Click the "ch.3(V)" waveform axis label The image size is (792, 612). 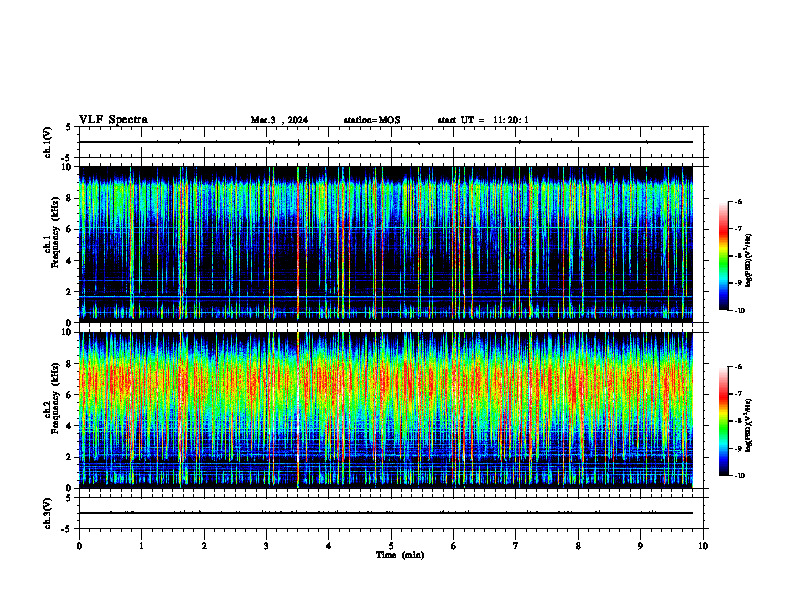48,514
